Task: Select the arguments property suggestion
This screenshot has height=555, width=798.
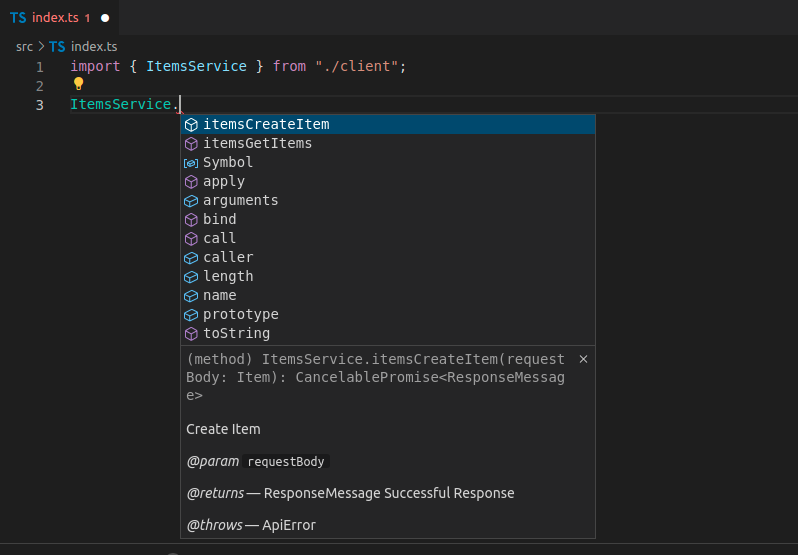Action: point(240,200)
